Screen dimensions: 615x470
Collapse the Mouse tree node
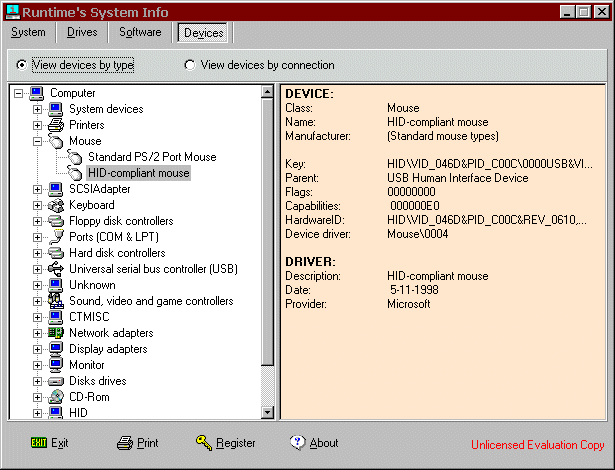[x=38, y=141]
